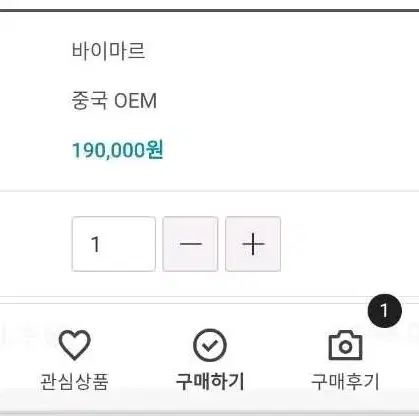Click the 중국 OEM origin text
Image resolution: width=419 pixels, height=419 pixels.
pos(114,100)
